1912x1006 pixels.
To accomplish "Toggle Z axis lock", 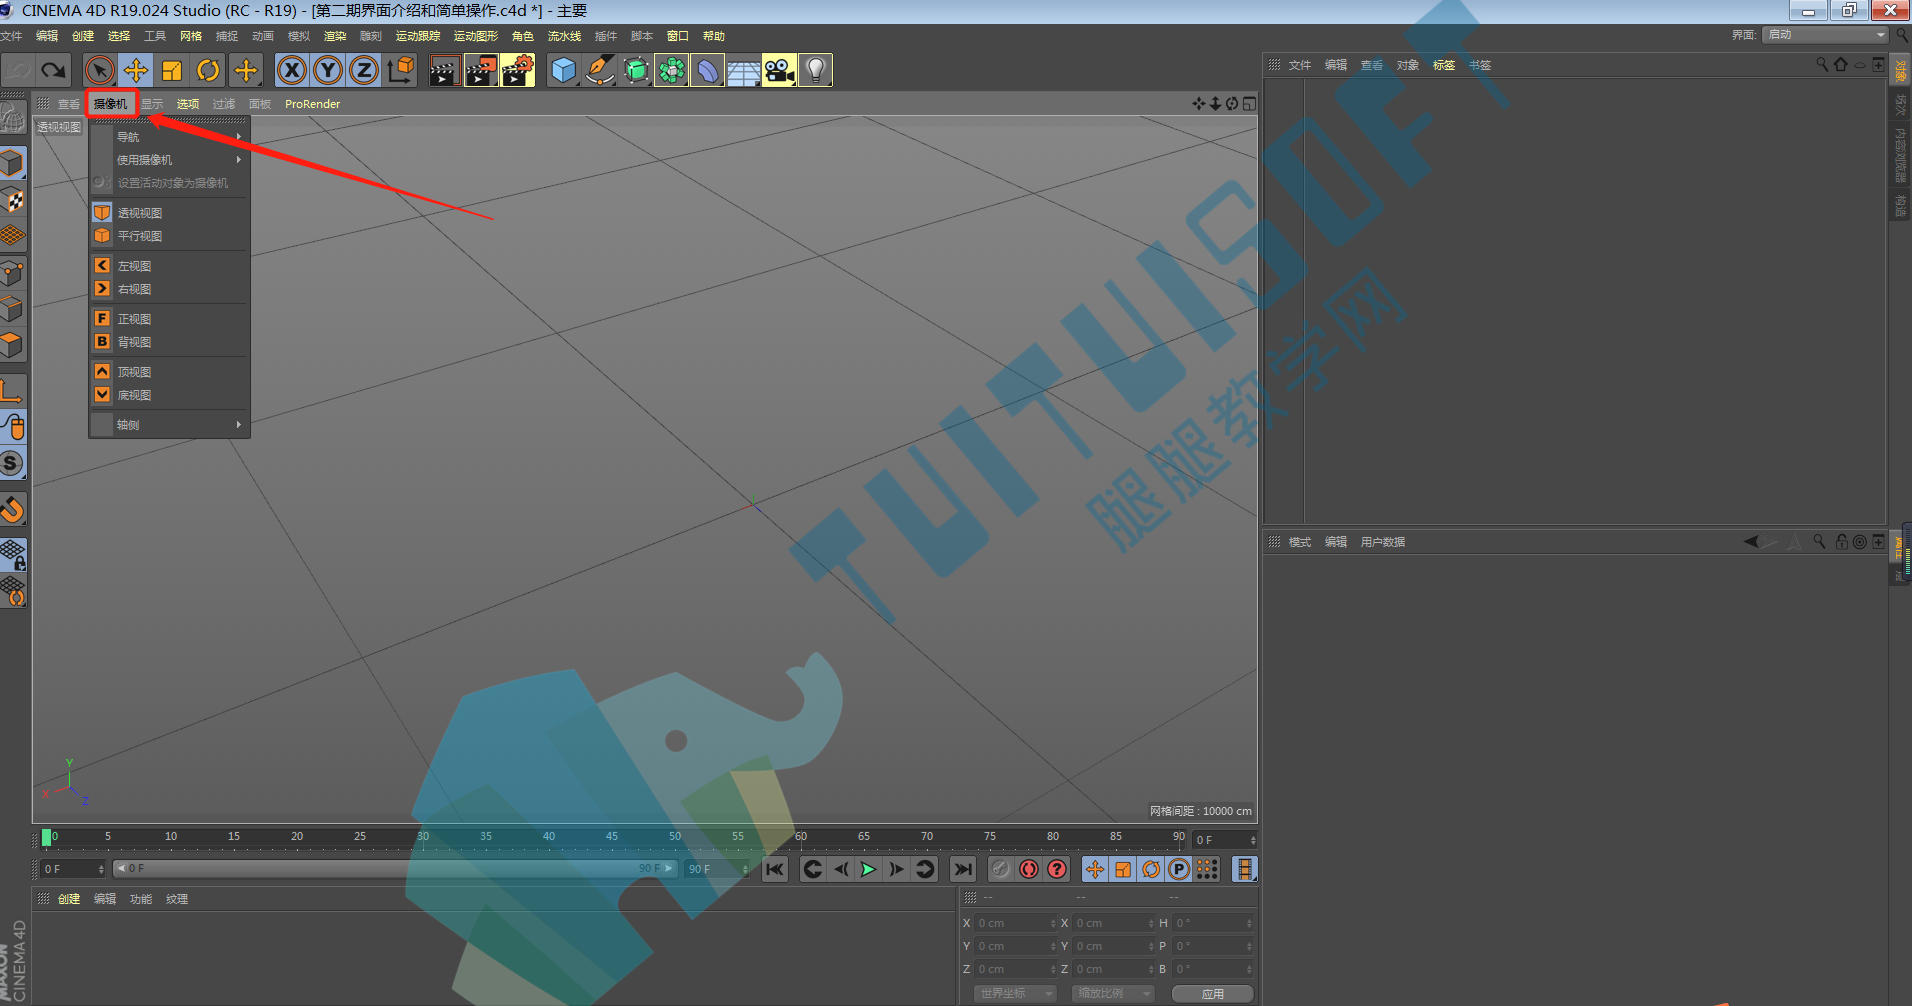I will tap(364, 70).
